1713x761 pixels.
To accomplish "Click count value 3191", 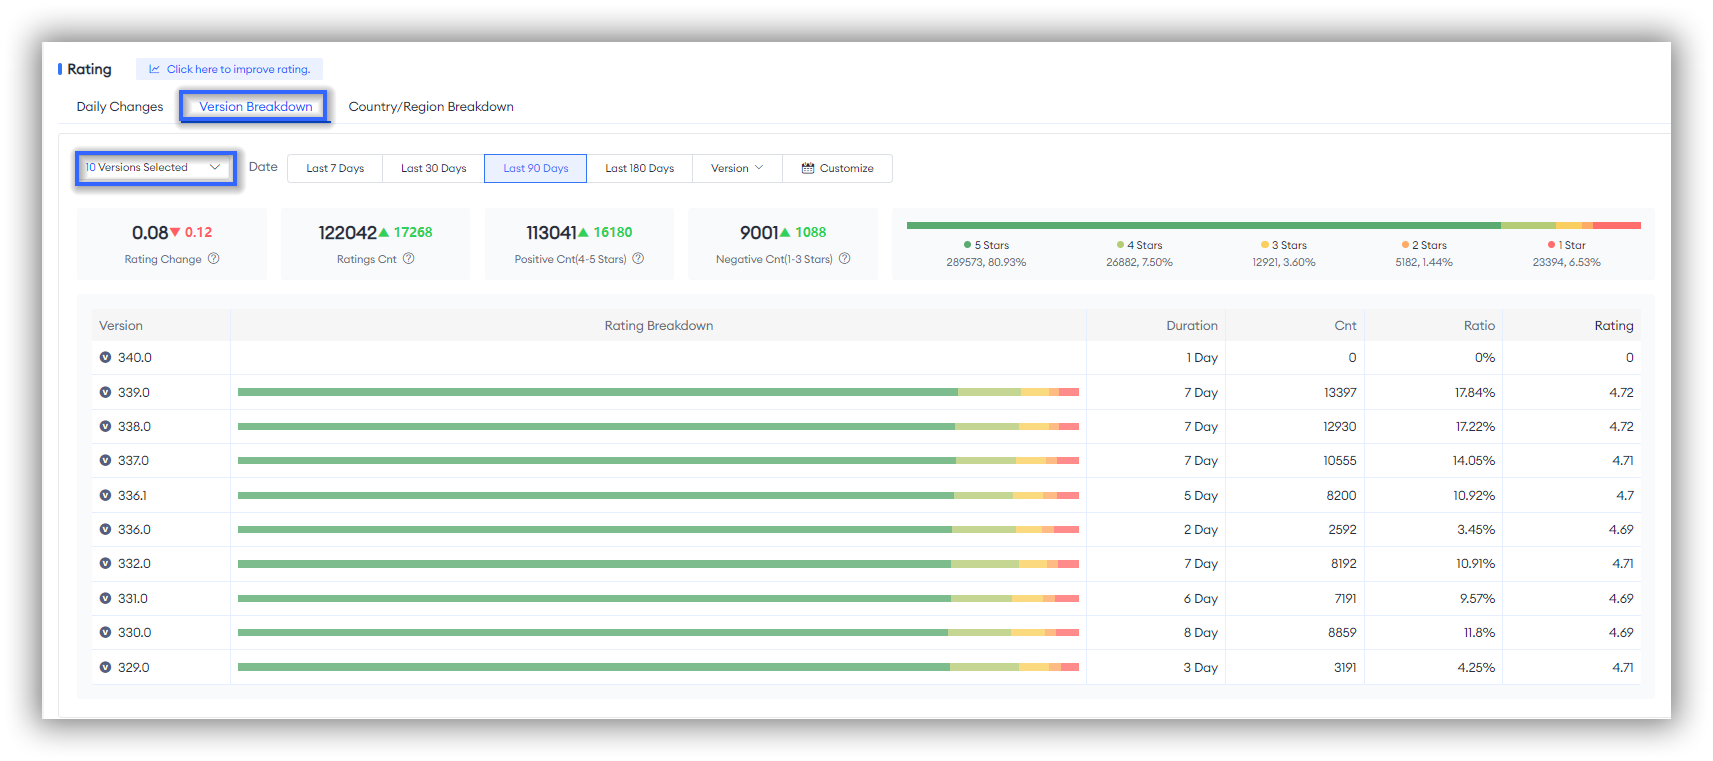I will tap(1345, 667).
